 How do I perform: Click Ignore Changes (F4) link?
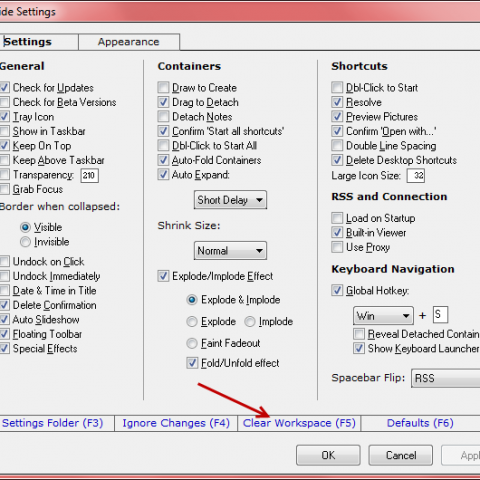pos(176,423)
